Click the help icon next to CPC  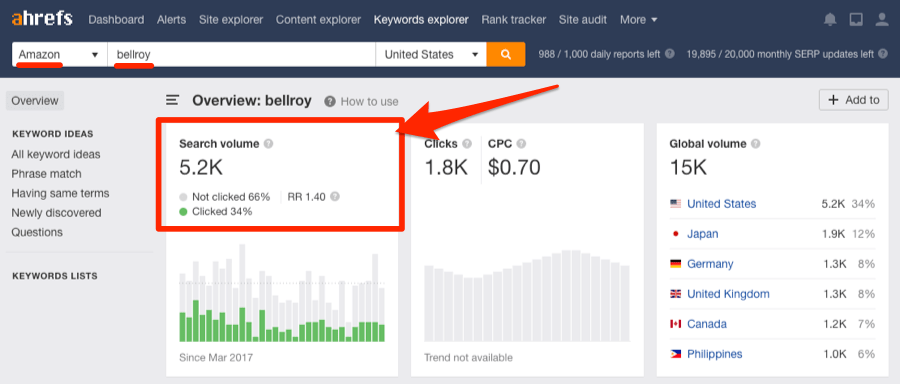coord(521,143)
